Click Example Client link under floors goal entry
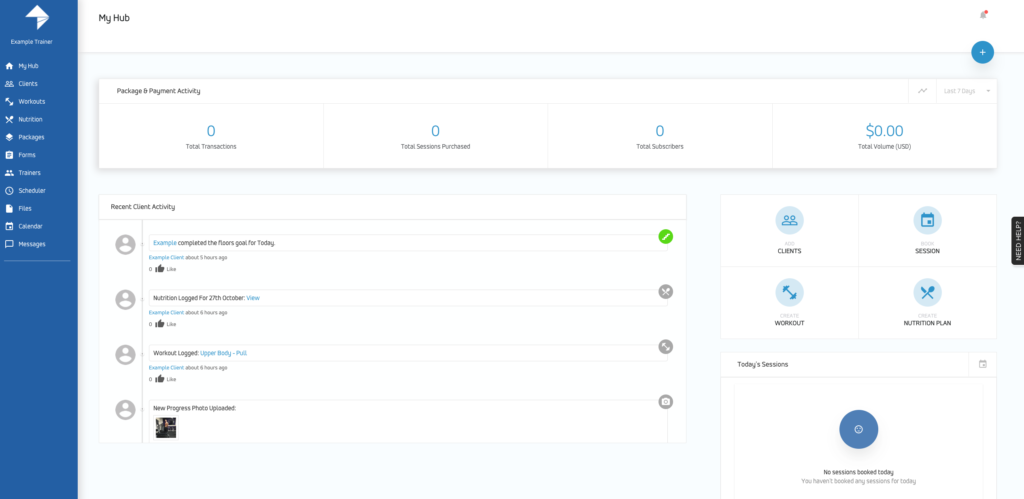The width and height of the screenshot is (1024, 499). point(167,257)
